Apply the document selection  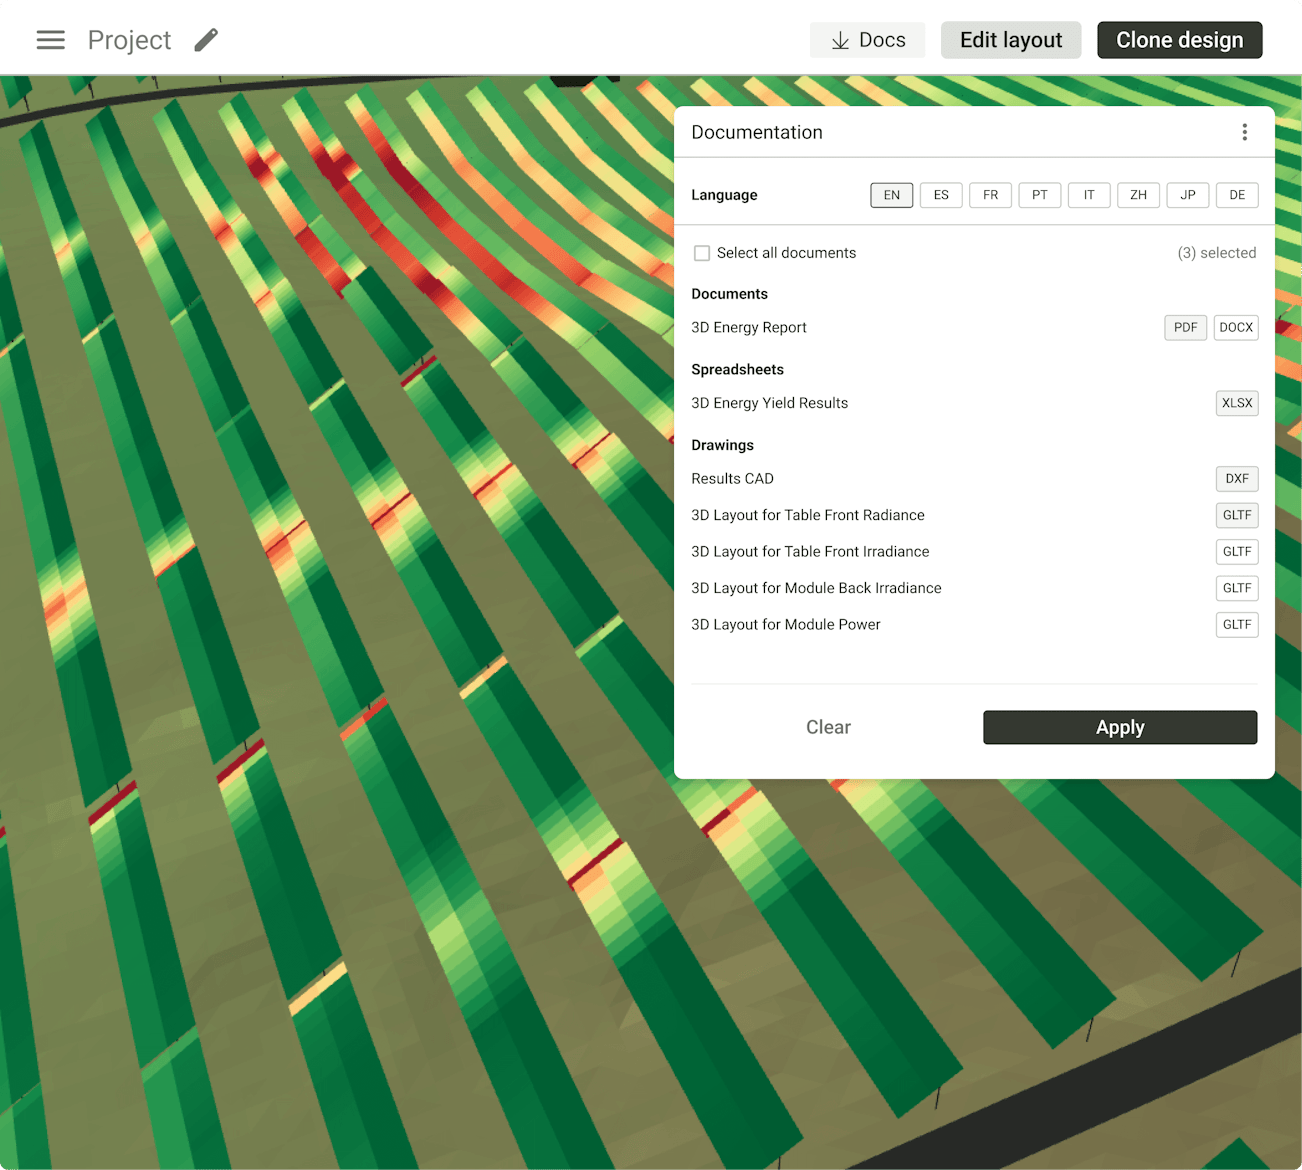1119,727
